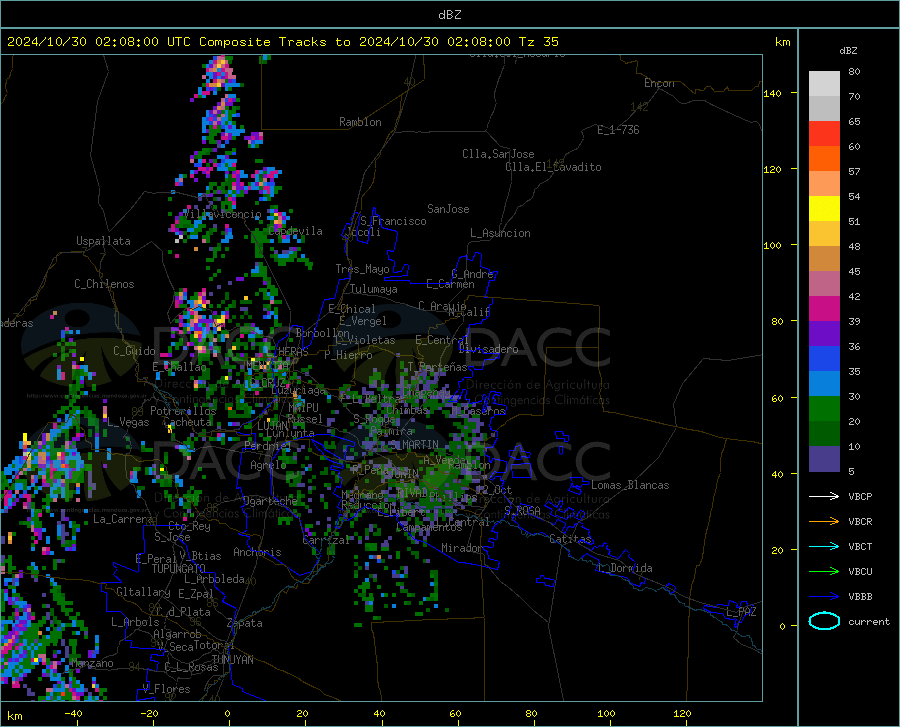Select the yellow 51 dBZ color swatch
The width and height of the screenshot is (900, 727).
(x=824, y=209)
